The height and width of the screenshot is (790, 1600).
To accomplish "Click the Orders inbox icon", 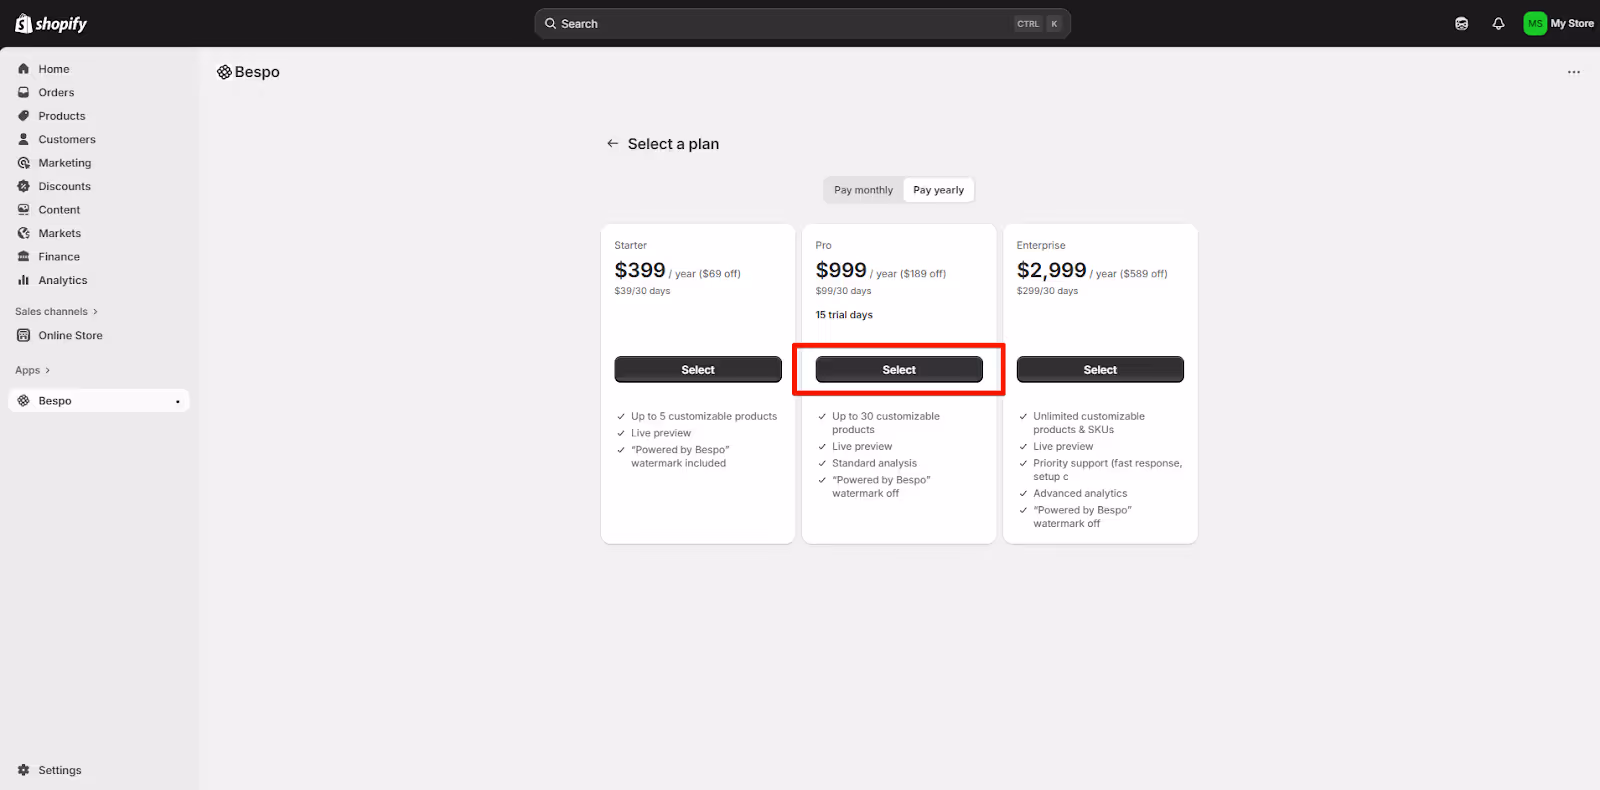I will pyautogui.click(x=24, y=92).
